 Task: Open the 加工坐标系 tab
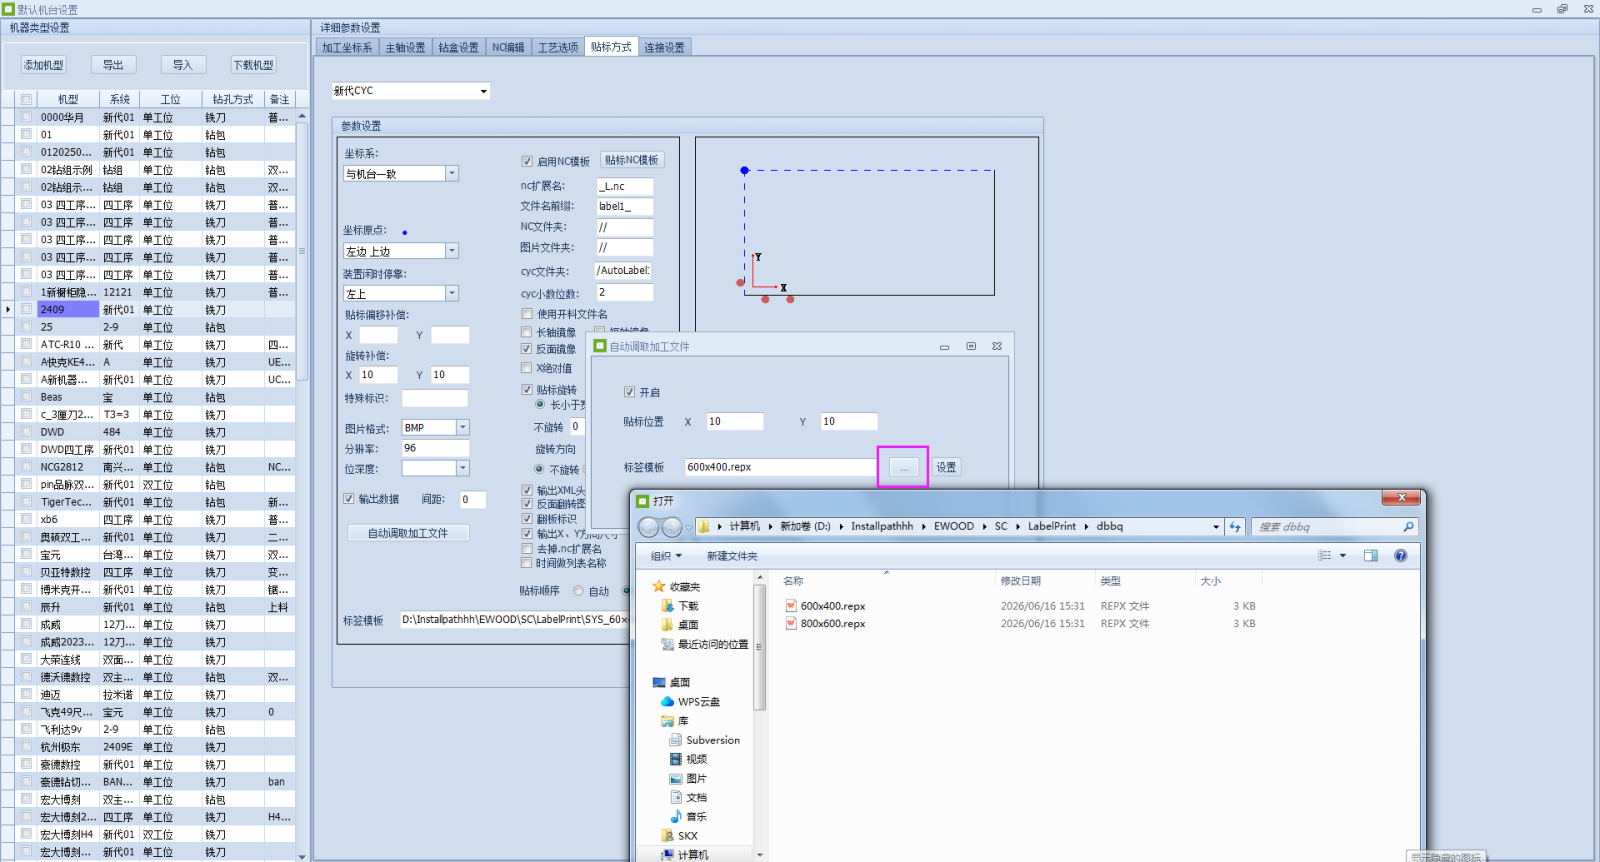(347, 47)
